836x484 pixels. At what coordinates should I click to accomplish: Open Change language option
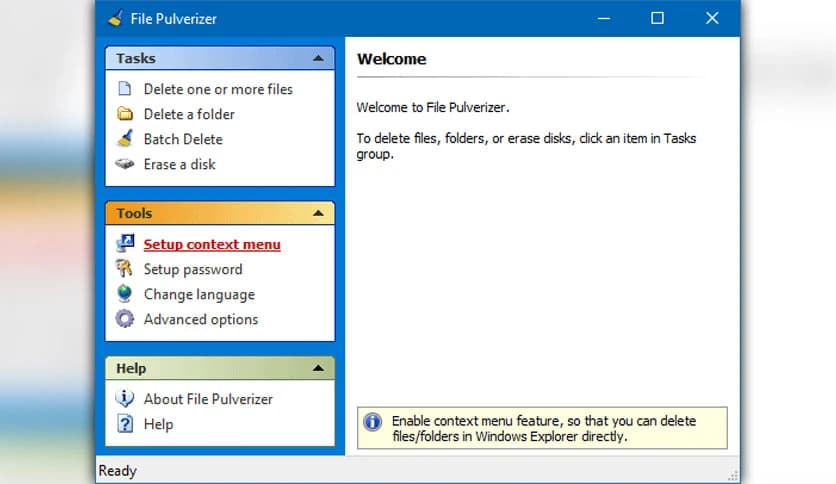tap(199, 294)
